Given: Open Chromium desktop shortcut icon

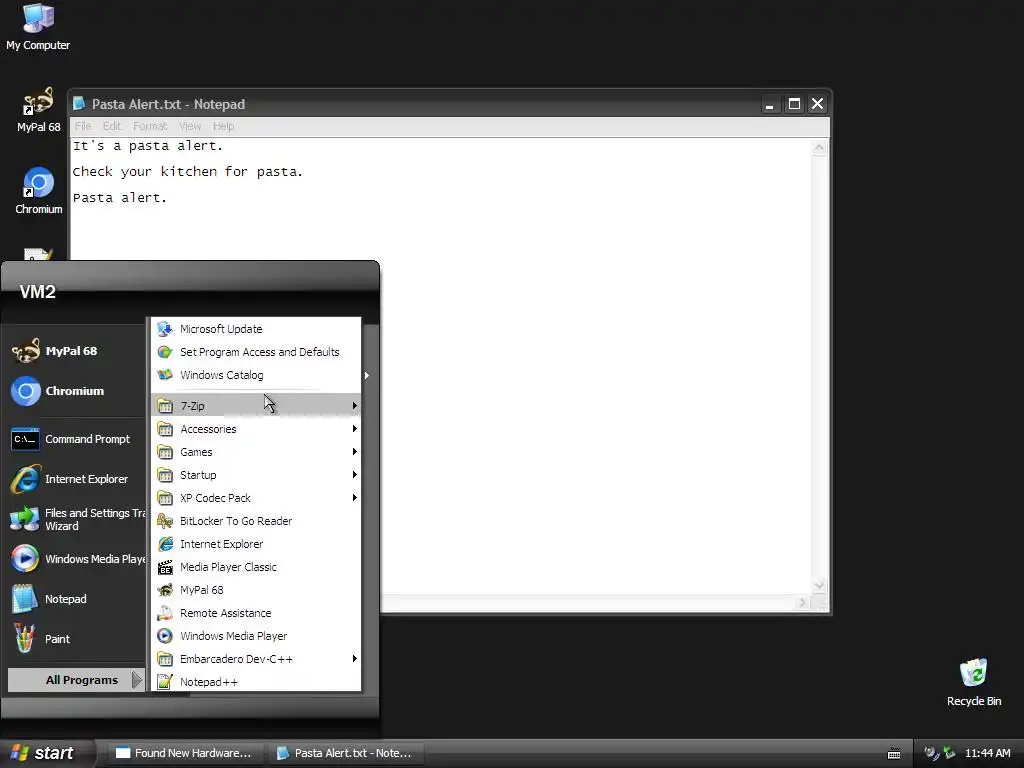Looking at the screenshot, I should 39,191.
